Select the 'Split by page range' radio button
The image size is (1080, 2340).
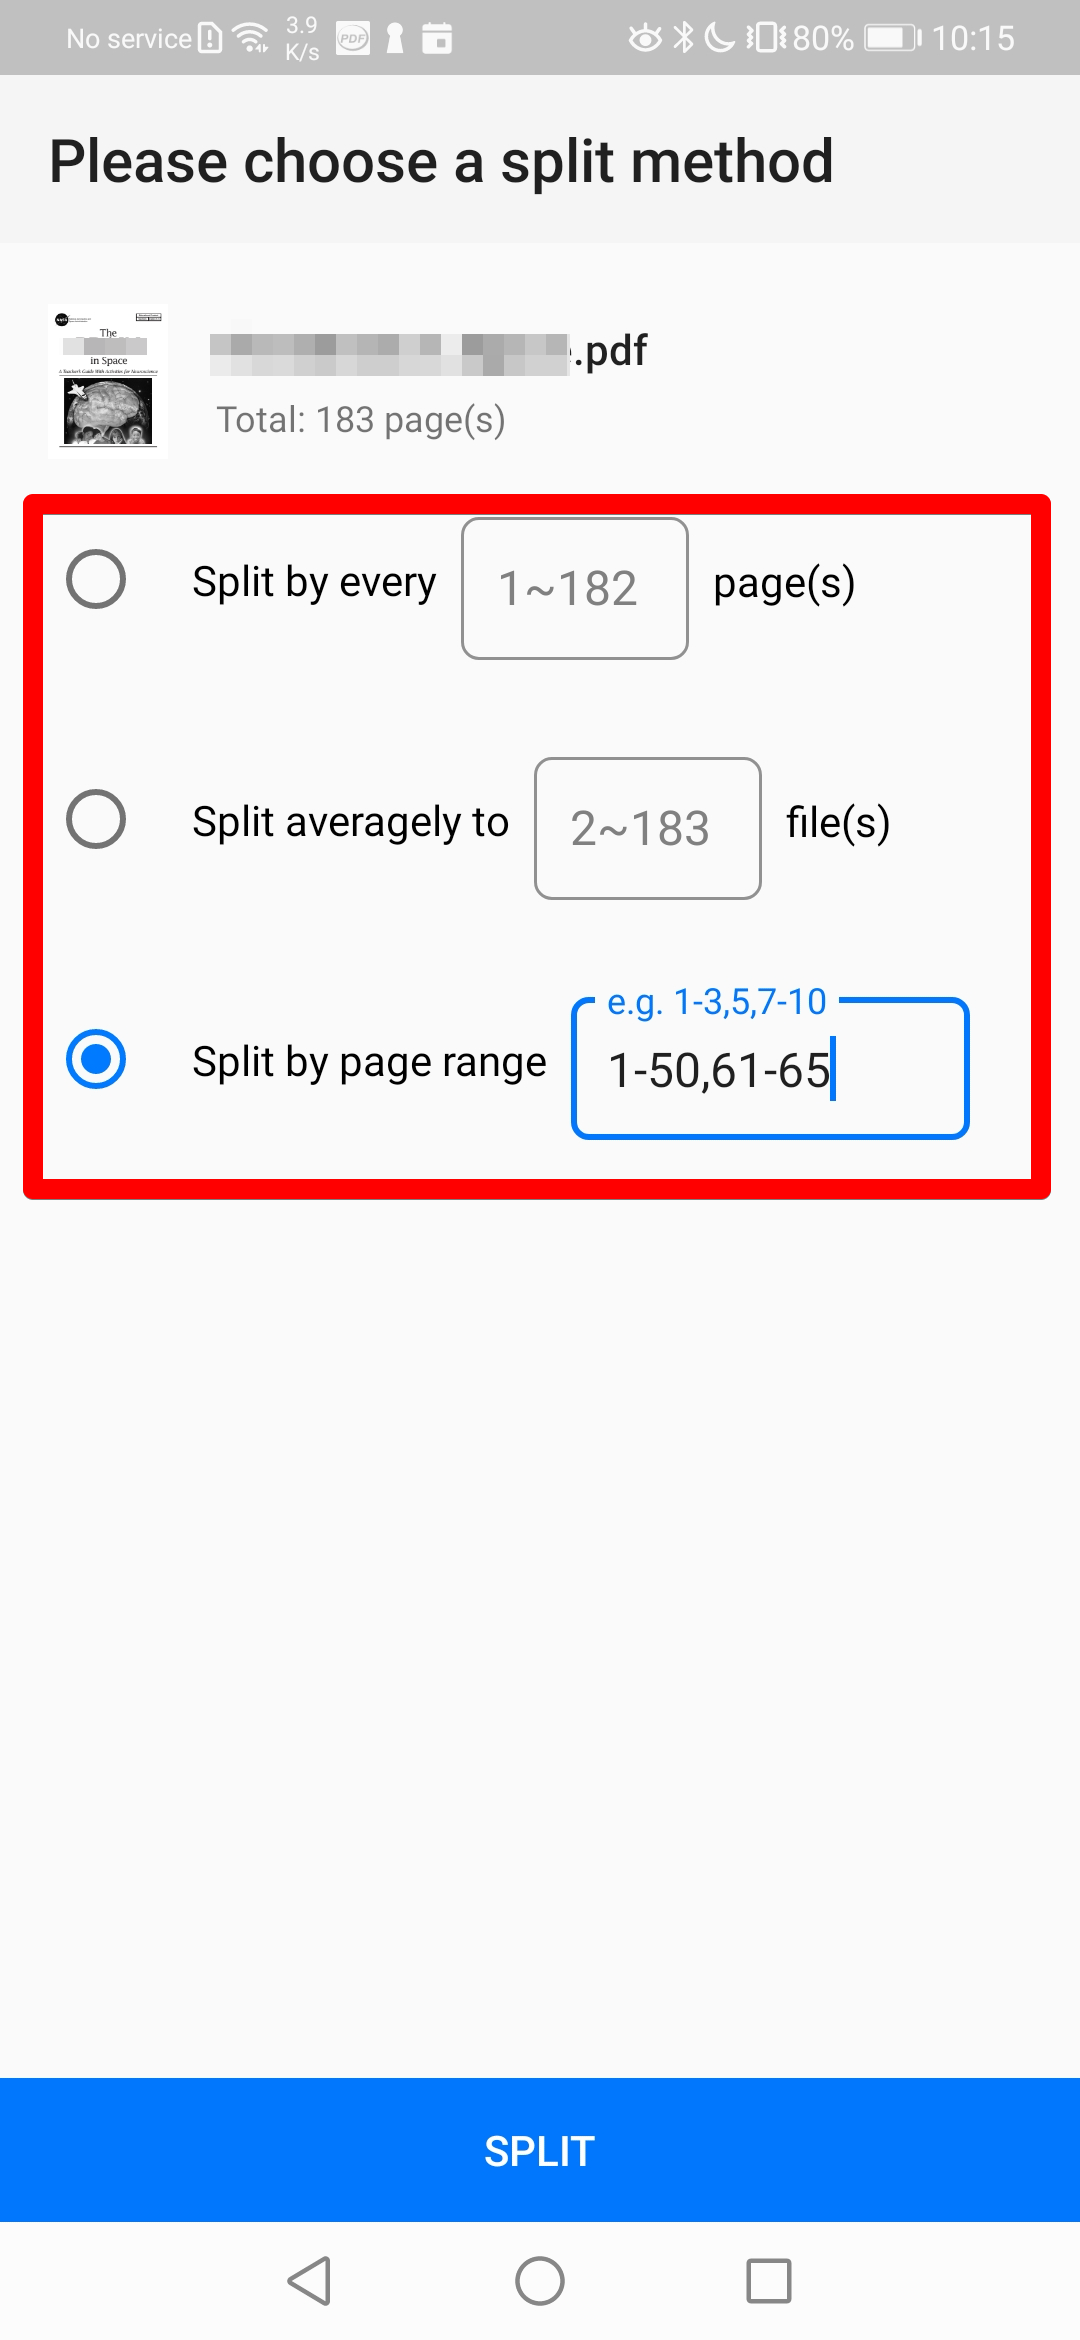[x=96, y=1059]
